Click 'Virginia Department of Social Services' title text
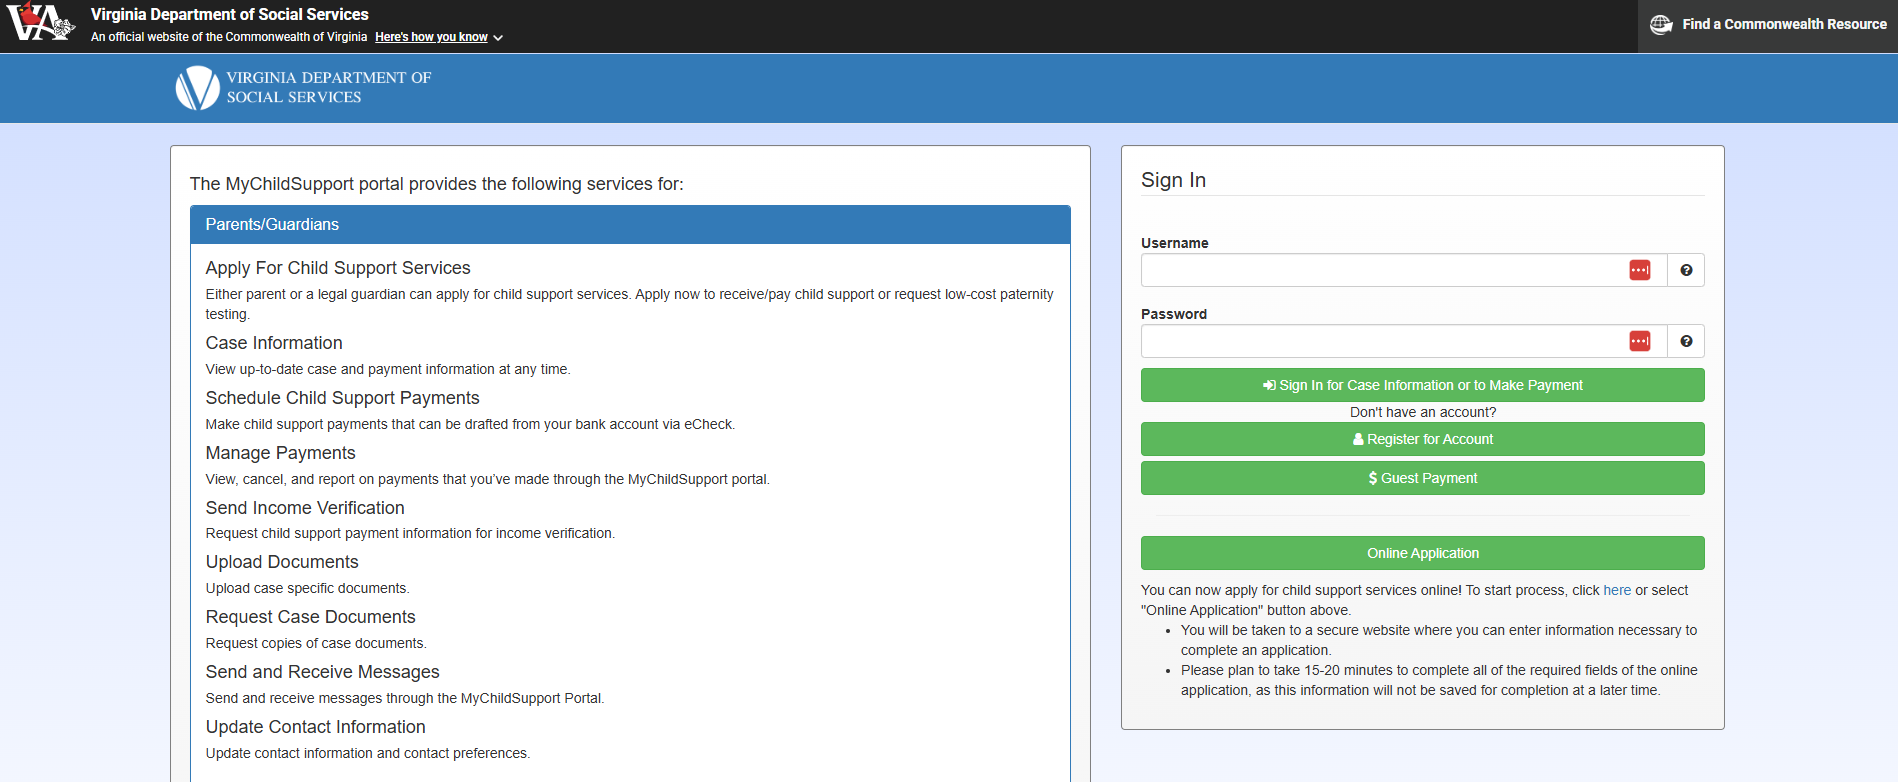This screenshot has width=1898, height=782. point(229,15)
